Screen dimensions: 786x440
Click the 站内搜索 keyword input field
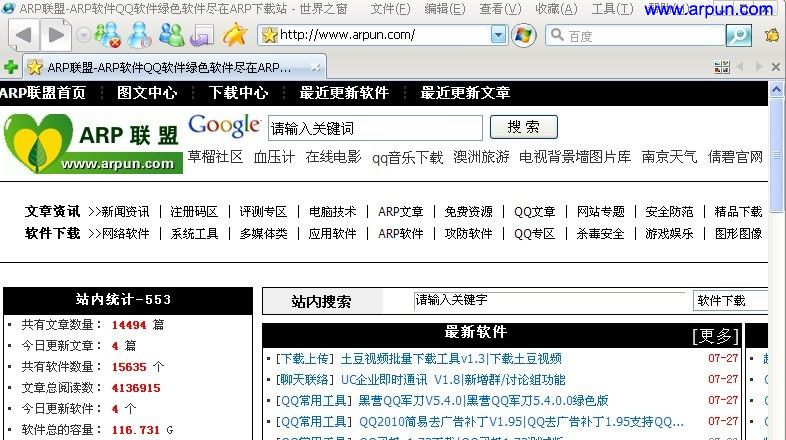click(548, 300)
